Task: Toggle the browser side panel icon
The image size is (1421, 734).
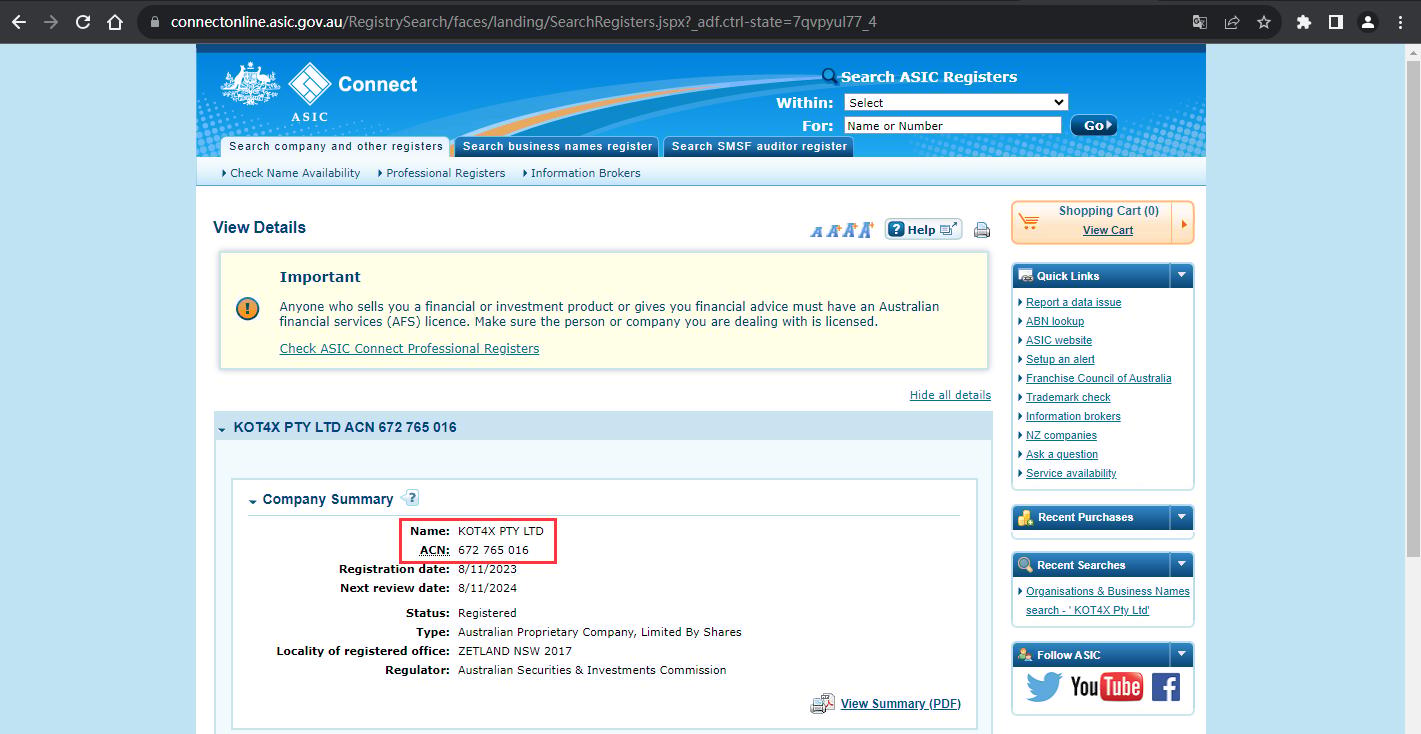Action: tap(1335, 22)
